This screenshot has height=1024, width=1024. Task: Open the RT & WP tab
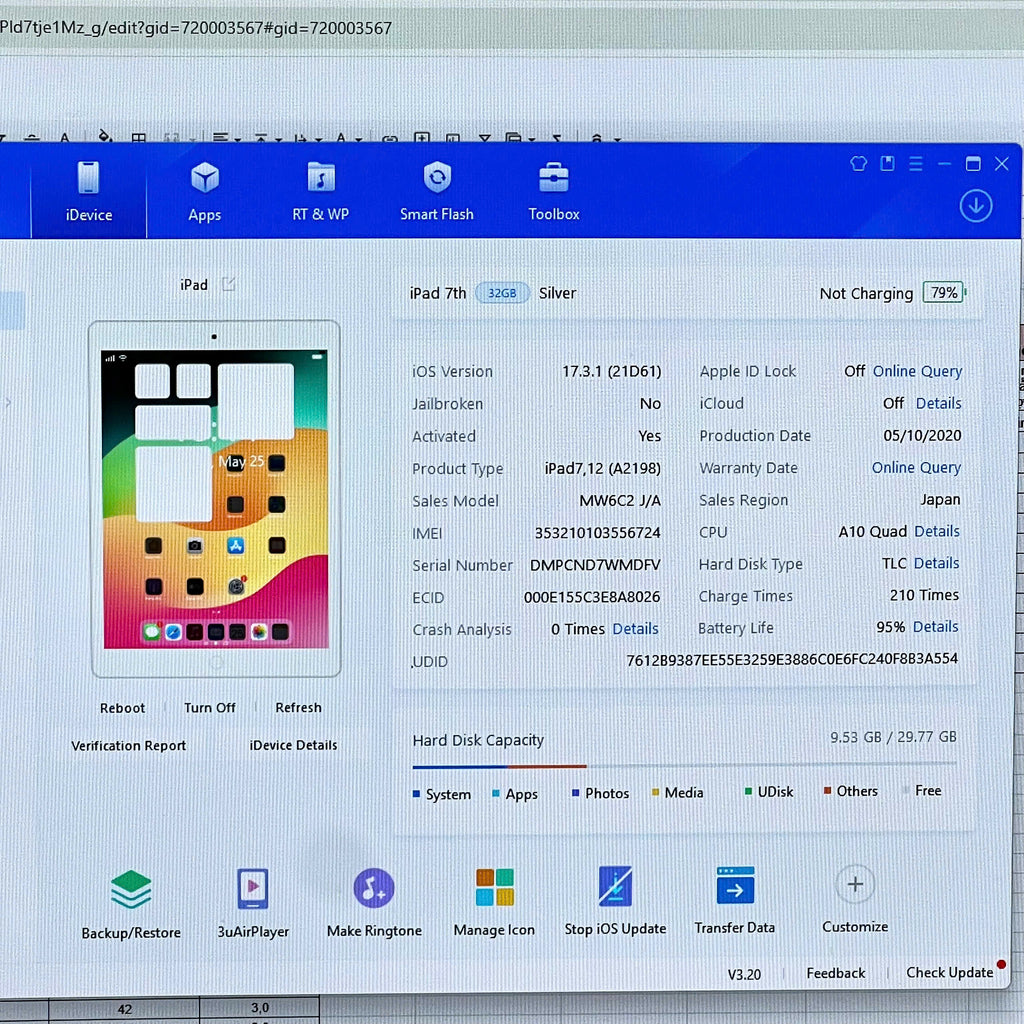tap(320, 191)
